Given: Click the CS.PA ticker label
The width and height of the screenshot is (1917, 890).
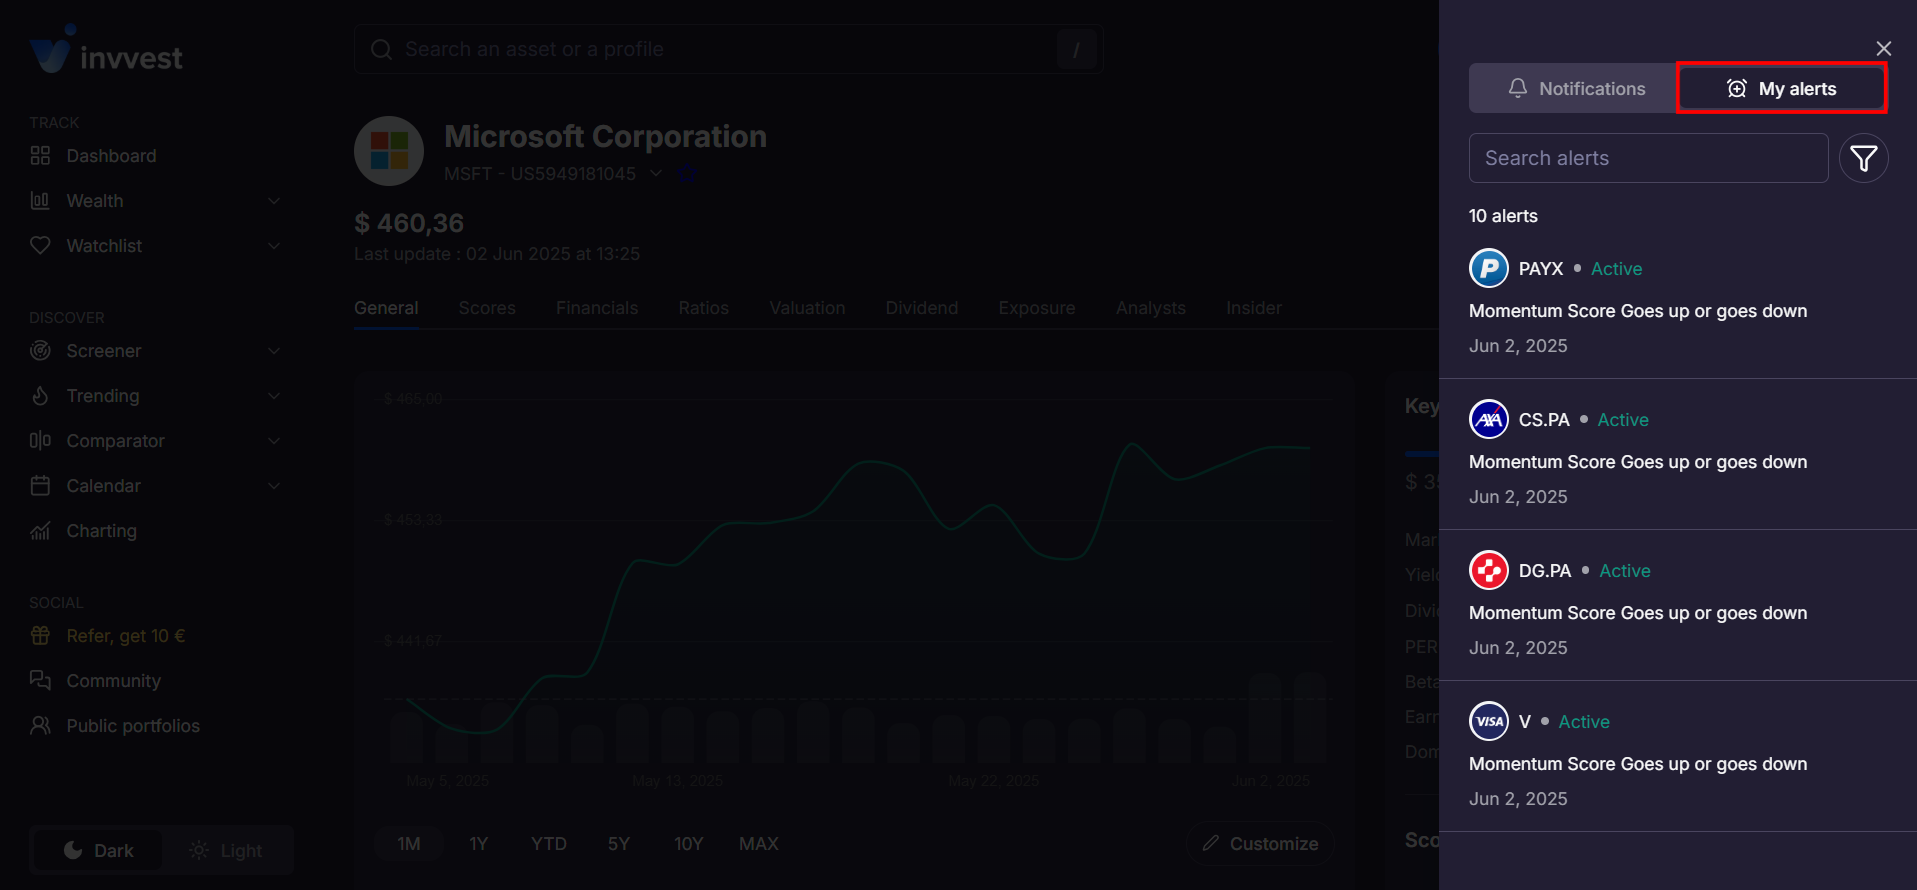Looking at the screenshot, I should coord(1544,420).
